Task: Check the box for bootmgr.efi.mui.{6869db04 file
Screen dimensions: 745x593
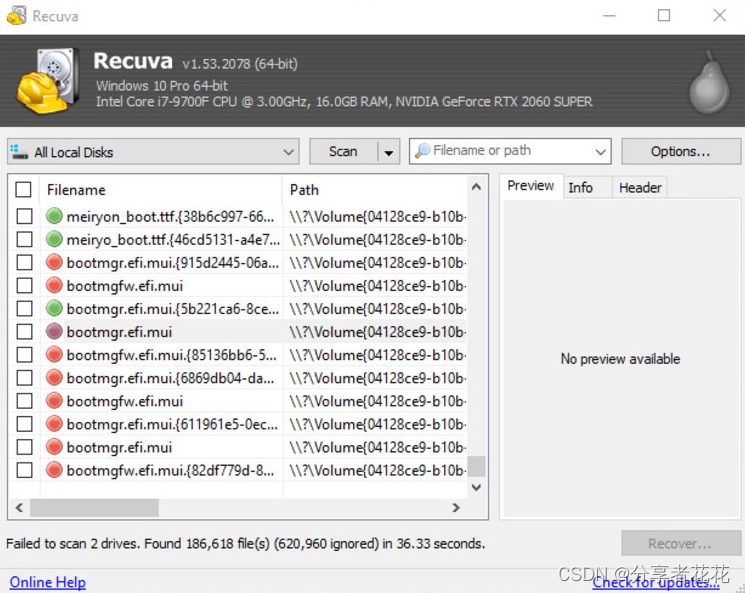Action: click(24, 378)
